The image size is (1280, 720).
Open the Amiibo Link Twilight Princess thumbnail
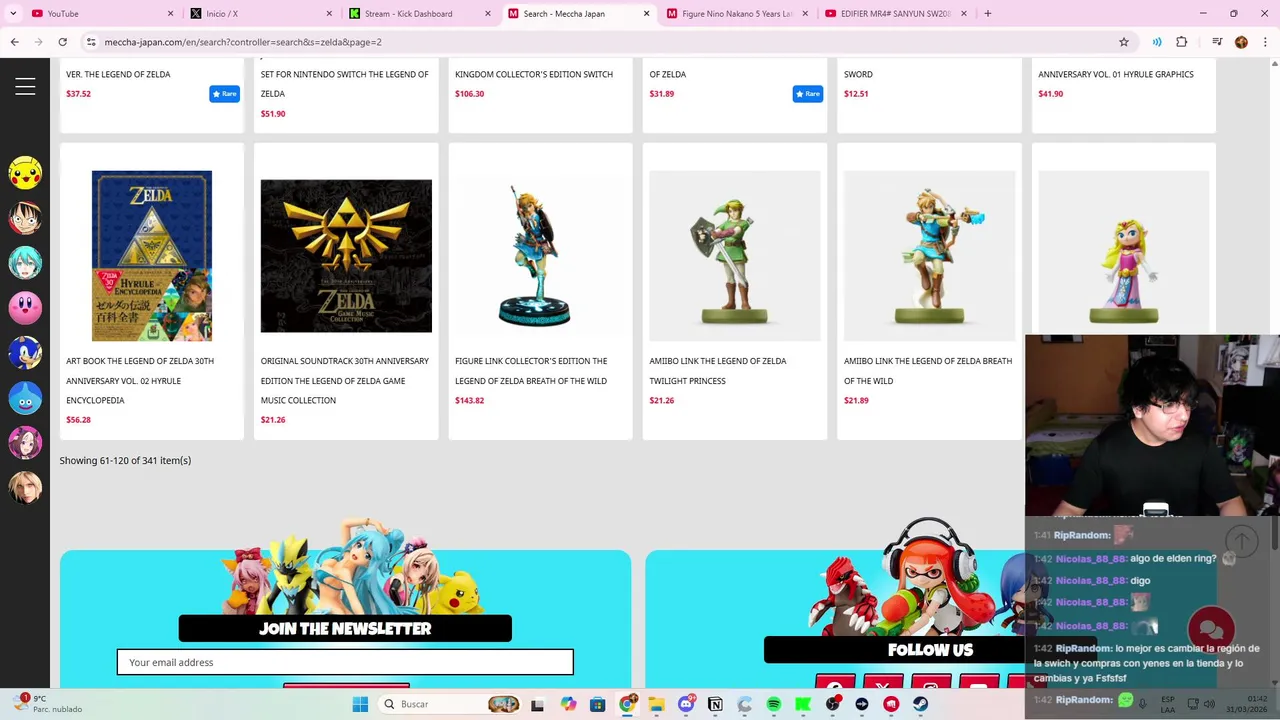[735, 256]
